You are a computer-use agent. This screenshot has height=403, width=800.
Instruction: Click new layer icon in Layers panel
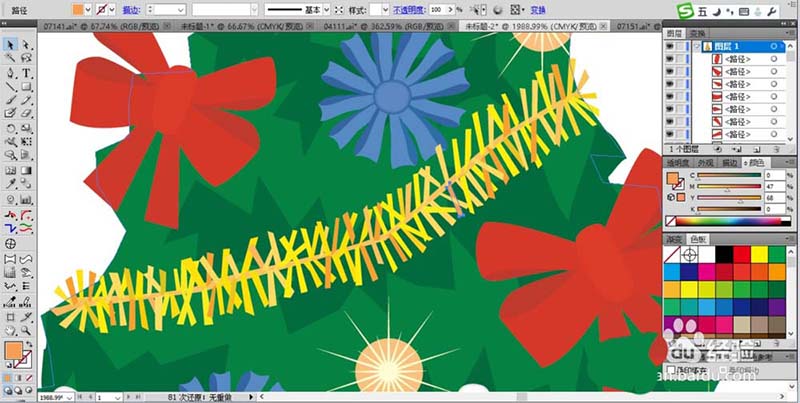[757, 149]
